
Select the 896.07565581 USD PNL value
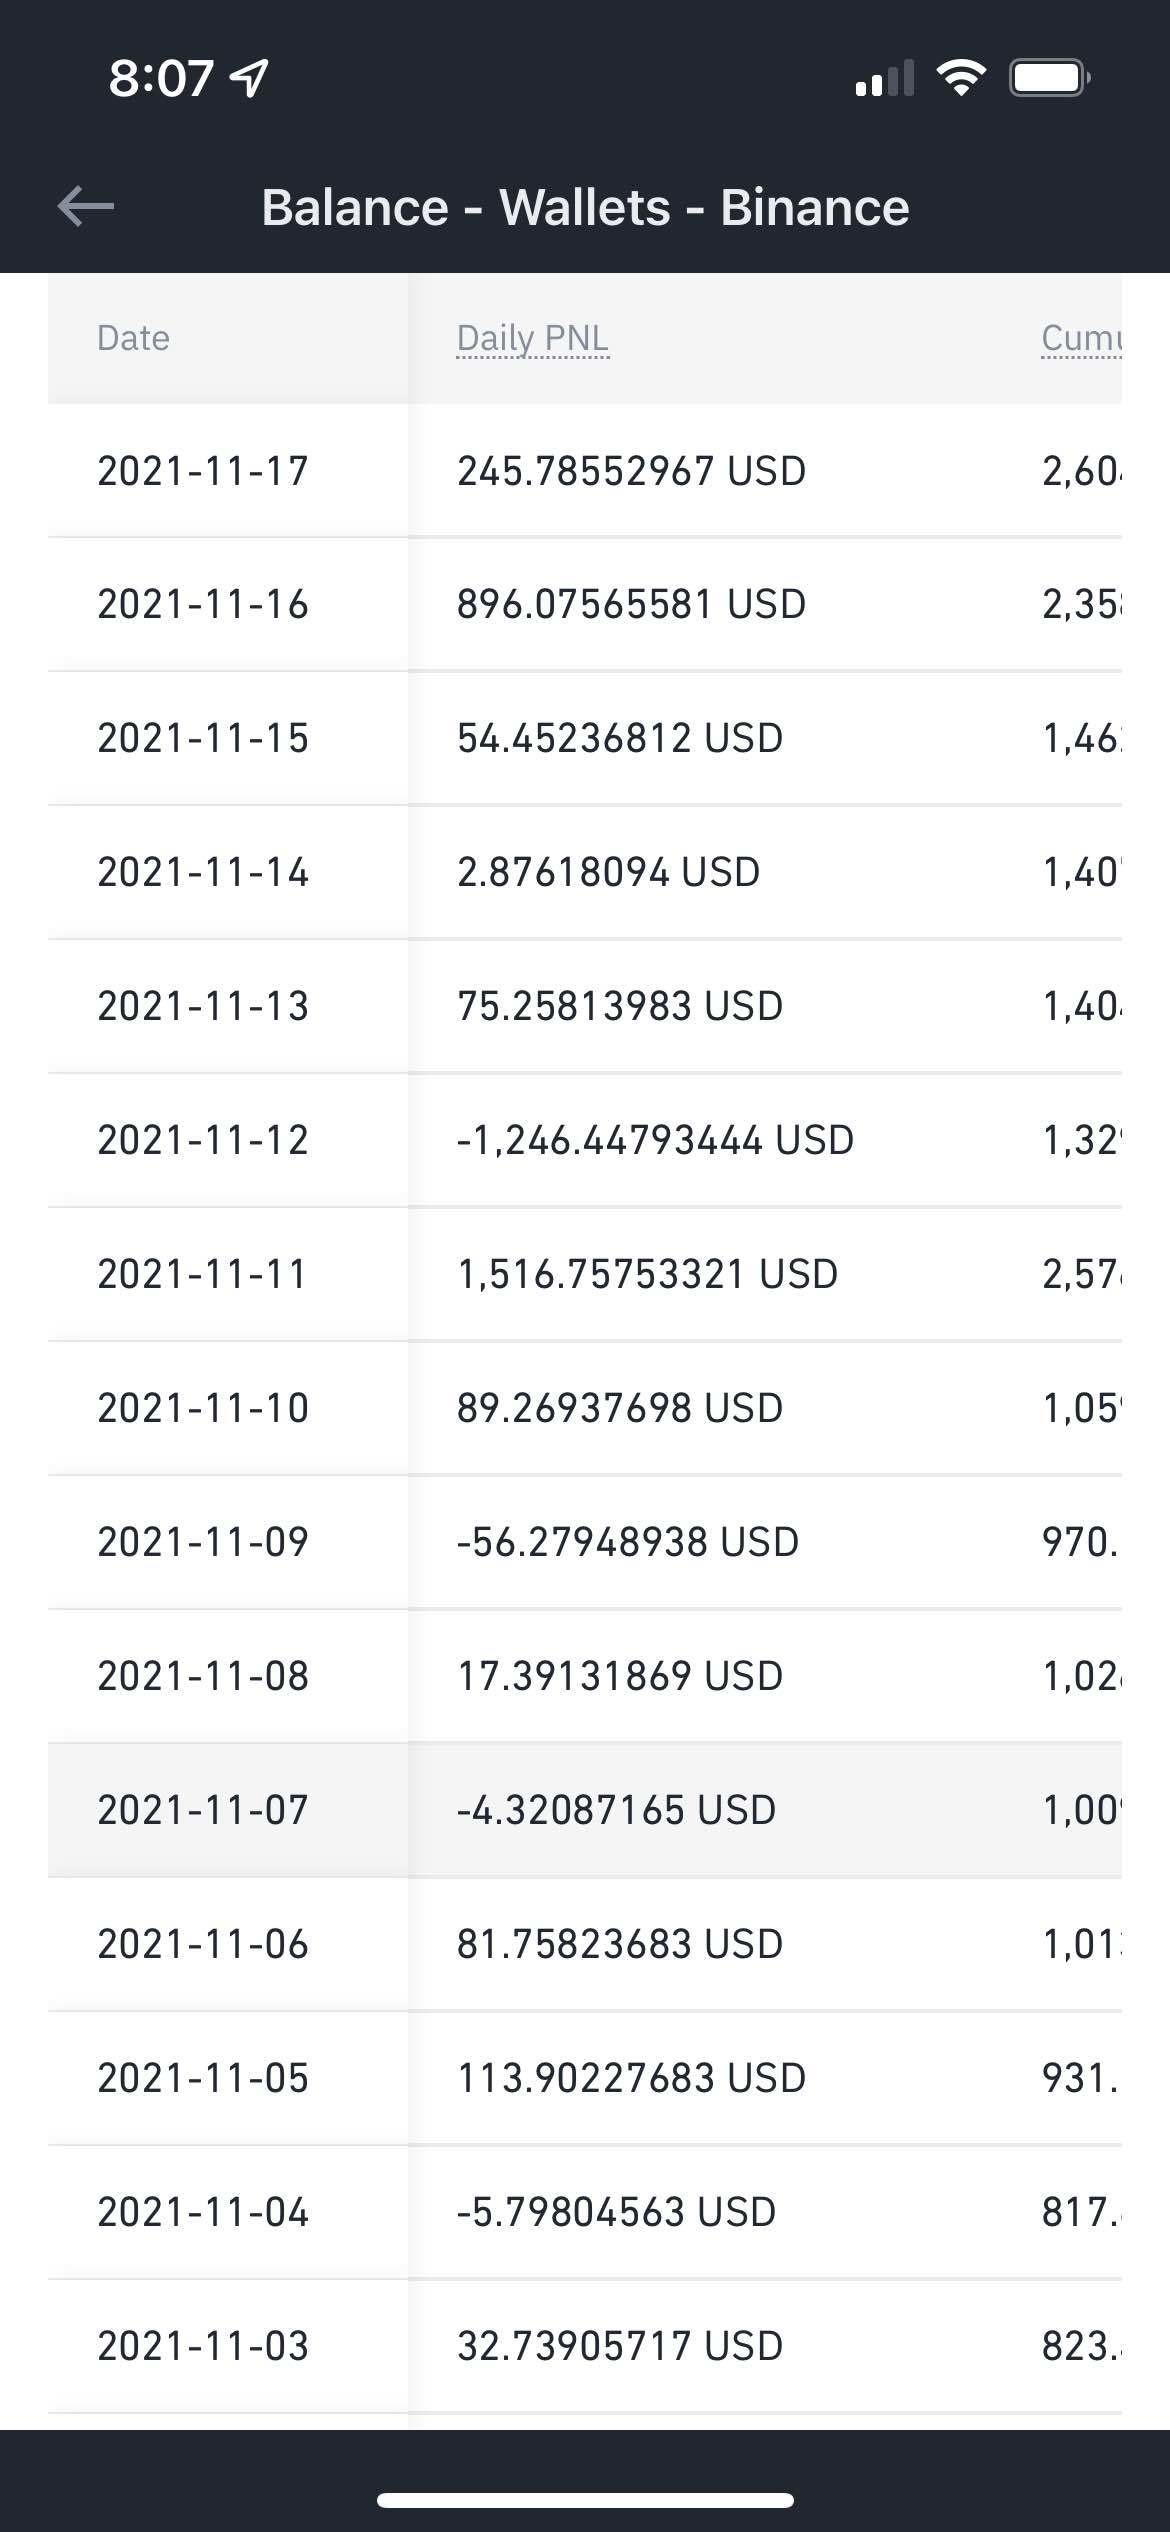[631, 604]
